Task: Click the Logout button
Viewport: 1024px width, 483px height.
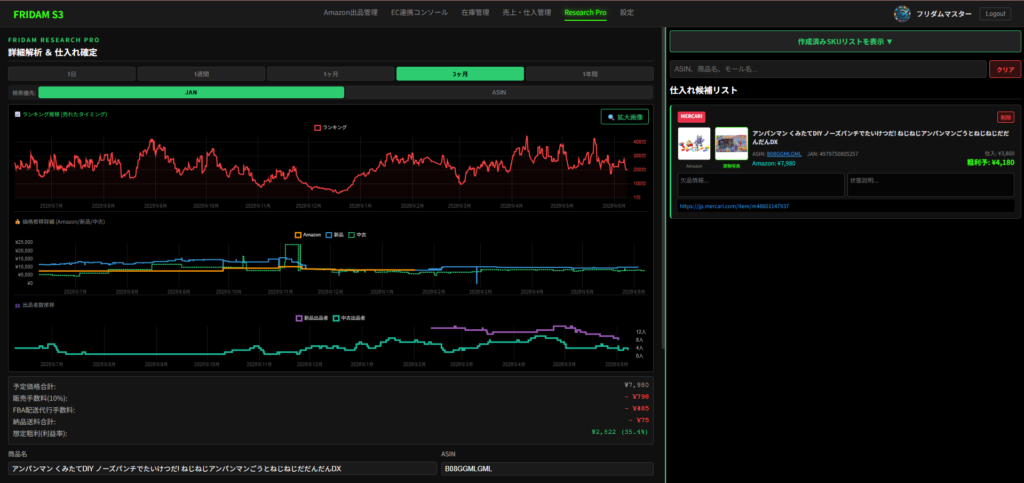Action: 995,14
